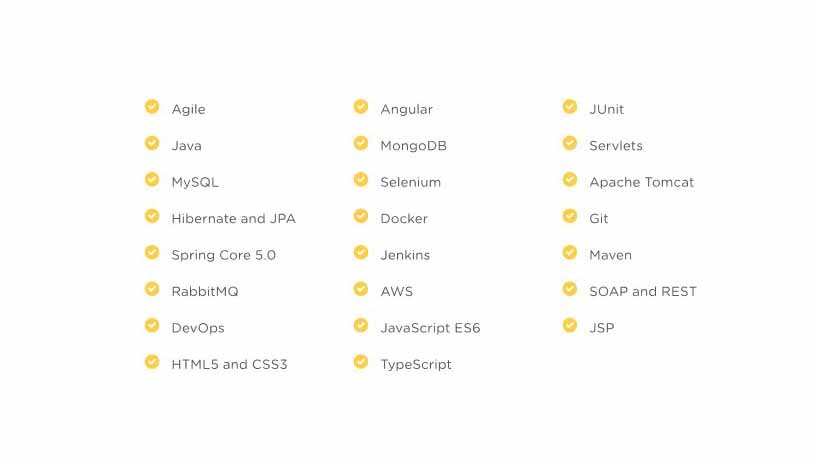Select the checkmark icon next to JSP
Screen dimensions: 816x460
point(570,326)
